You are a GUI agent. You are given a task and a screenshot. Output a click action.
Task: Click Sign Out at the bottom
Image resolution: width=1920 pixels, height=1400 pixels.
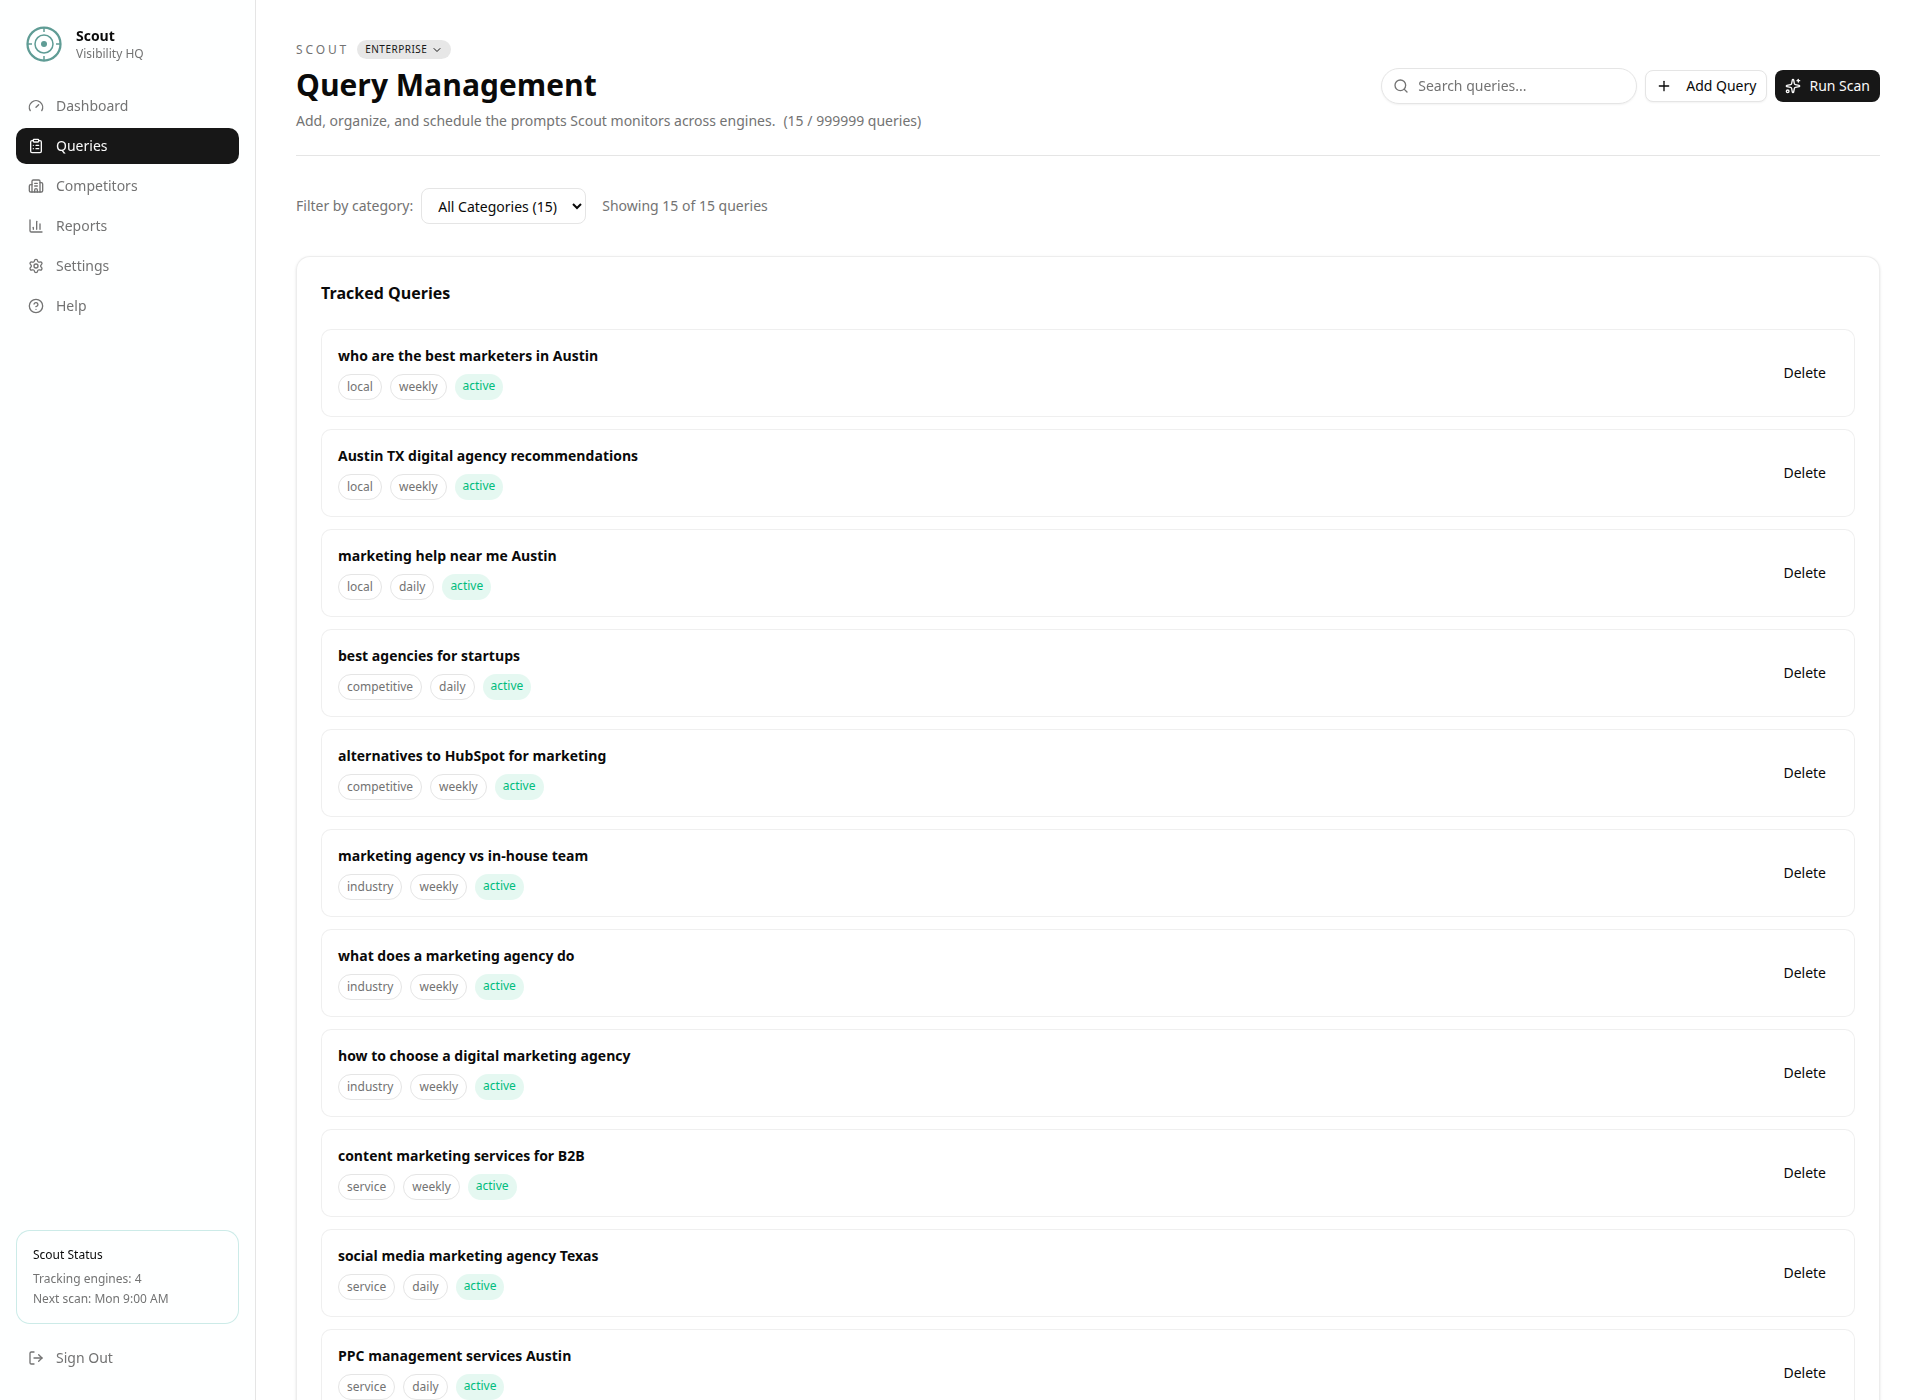83,1357
